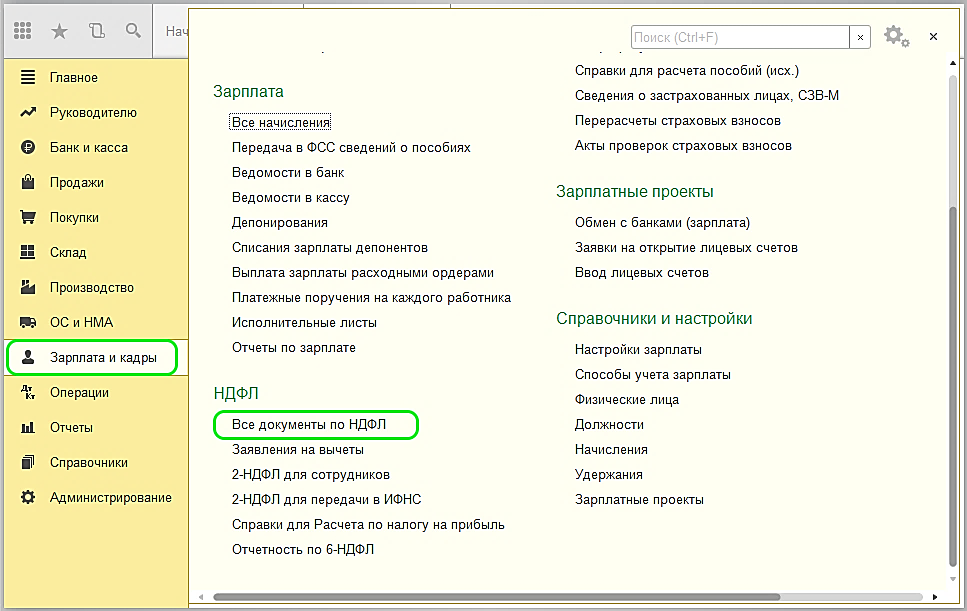Open the sections grid menu icon
This screenshot has height=611, width=967.
pyautogui.click(x=22, y=31)
